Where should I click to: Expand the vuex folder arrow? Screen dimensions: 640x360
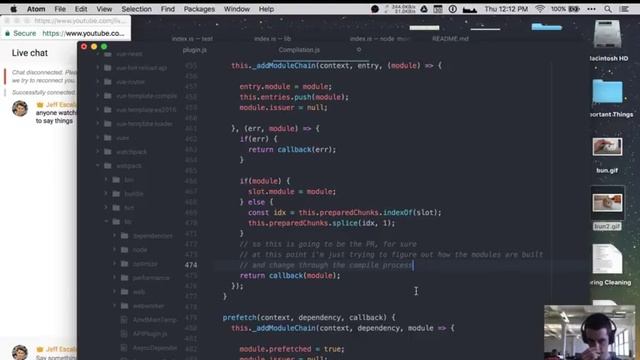(x=98, y=138)
